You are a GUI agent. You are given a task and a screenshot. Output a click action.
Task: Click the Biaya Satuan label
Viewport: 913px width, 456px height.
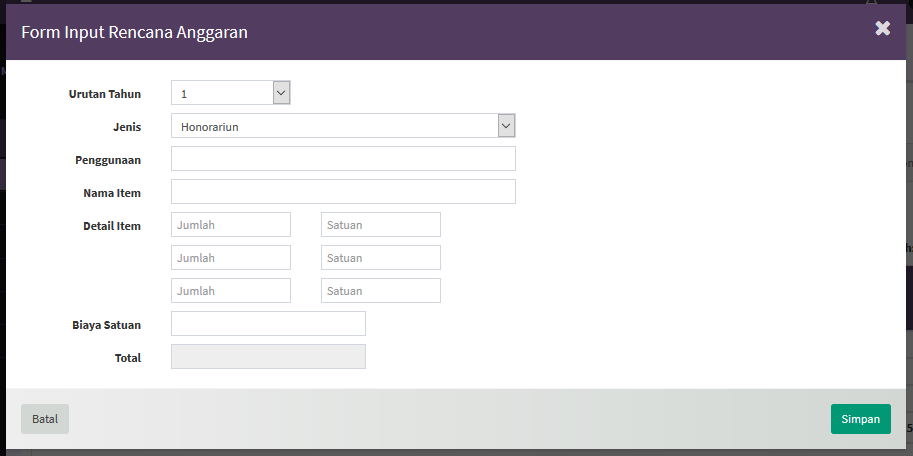107,325
